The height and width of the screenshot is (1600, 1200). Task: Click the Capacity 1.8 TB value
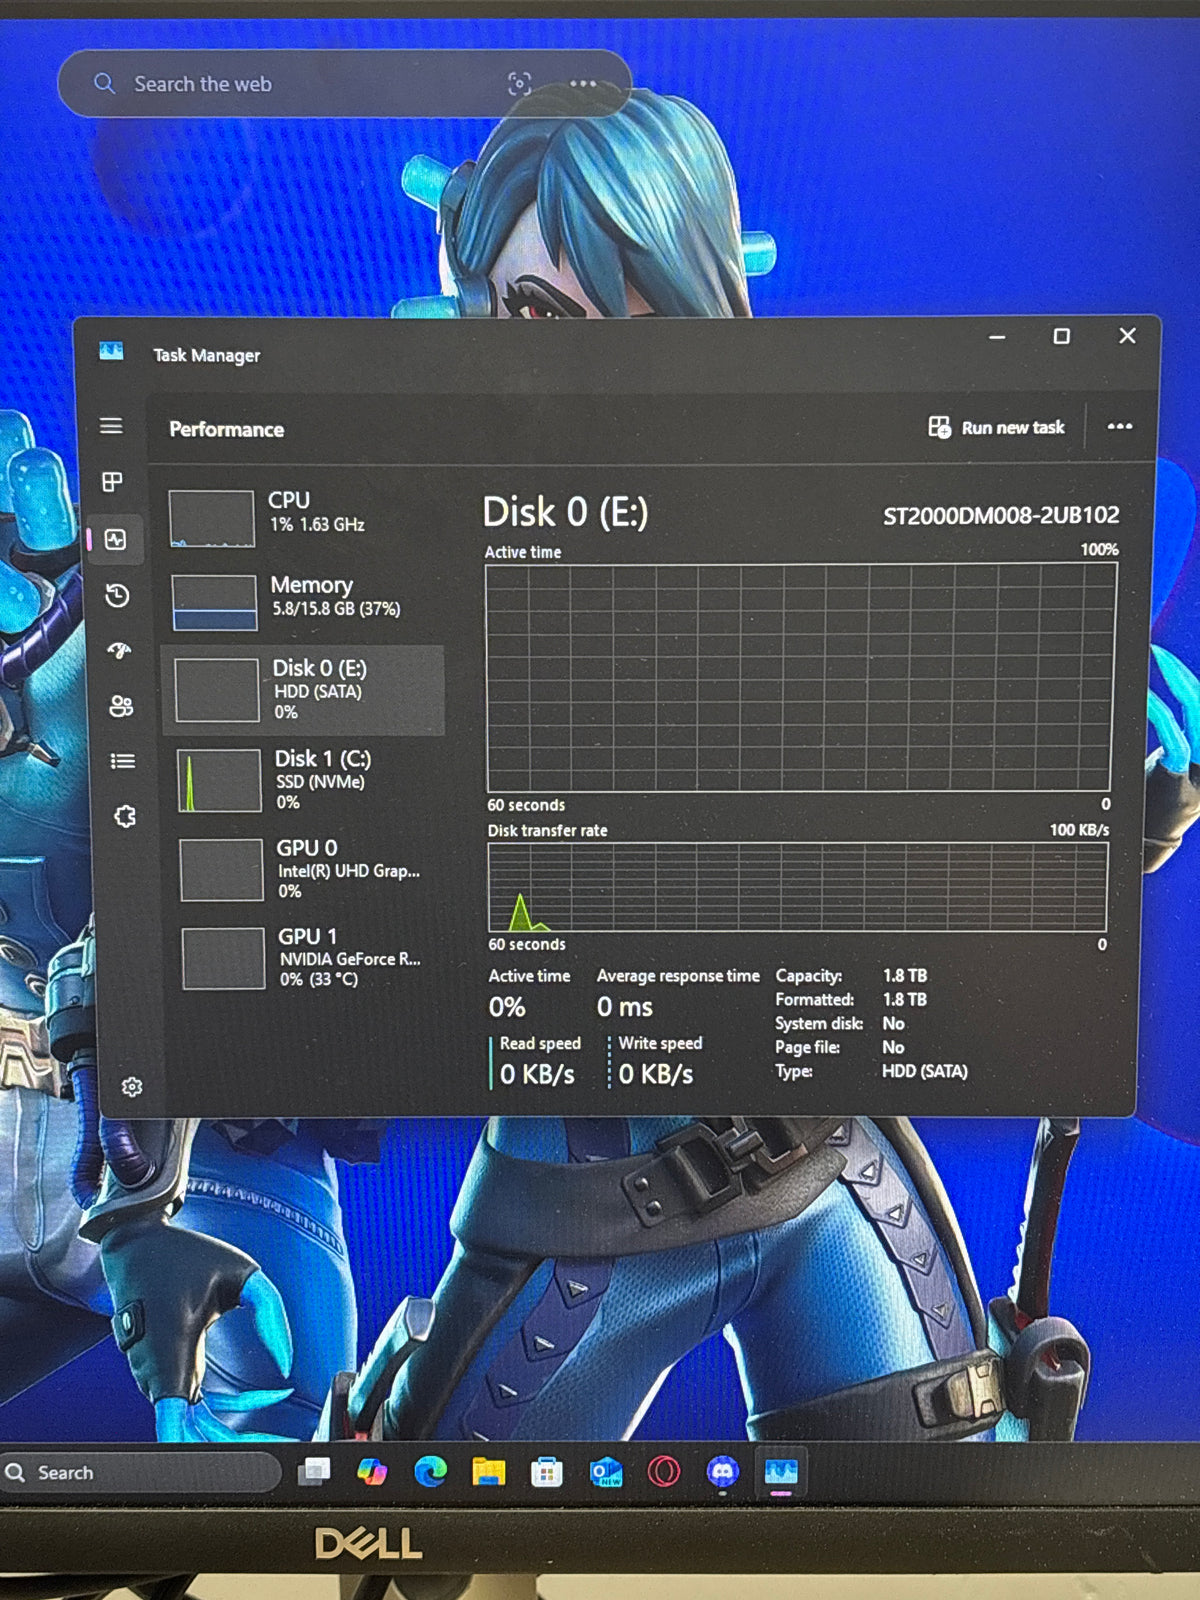click(905, 975)
